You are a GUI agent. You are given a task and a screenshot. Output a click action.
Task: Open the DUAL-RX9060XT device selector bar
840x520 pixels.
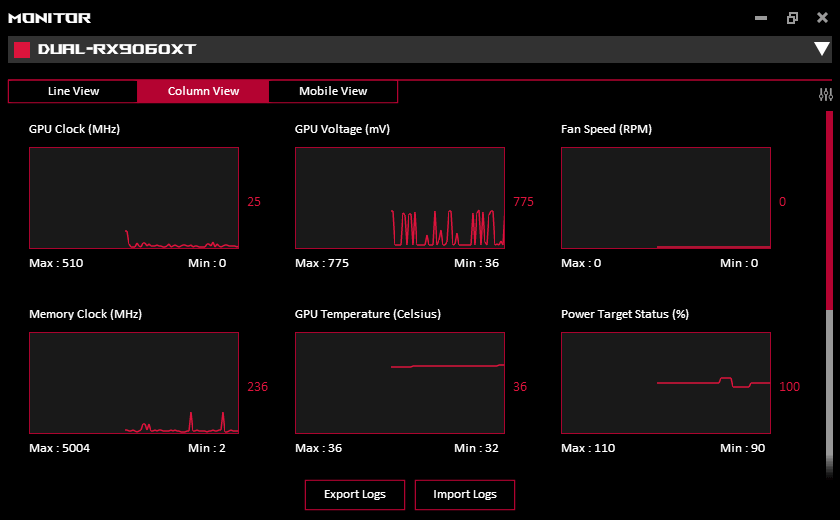pos(419,49)
